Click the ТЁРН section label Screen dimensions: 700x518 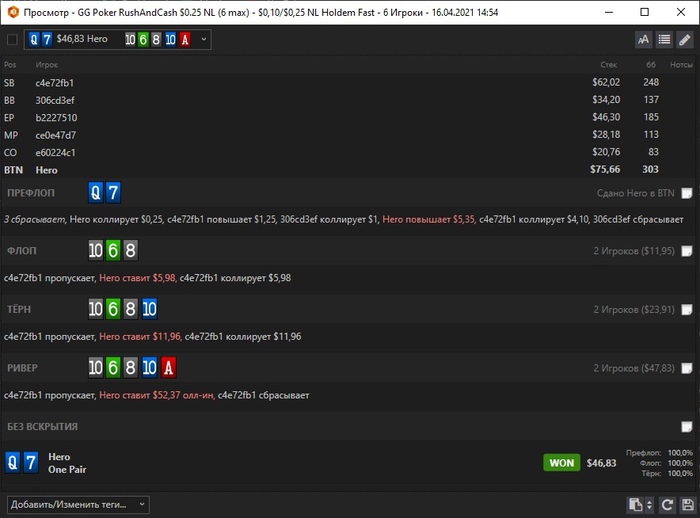click(19, 309)
